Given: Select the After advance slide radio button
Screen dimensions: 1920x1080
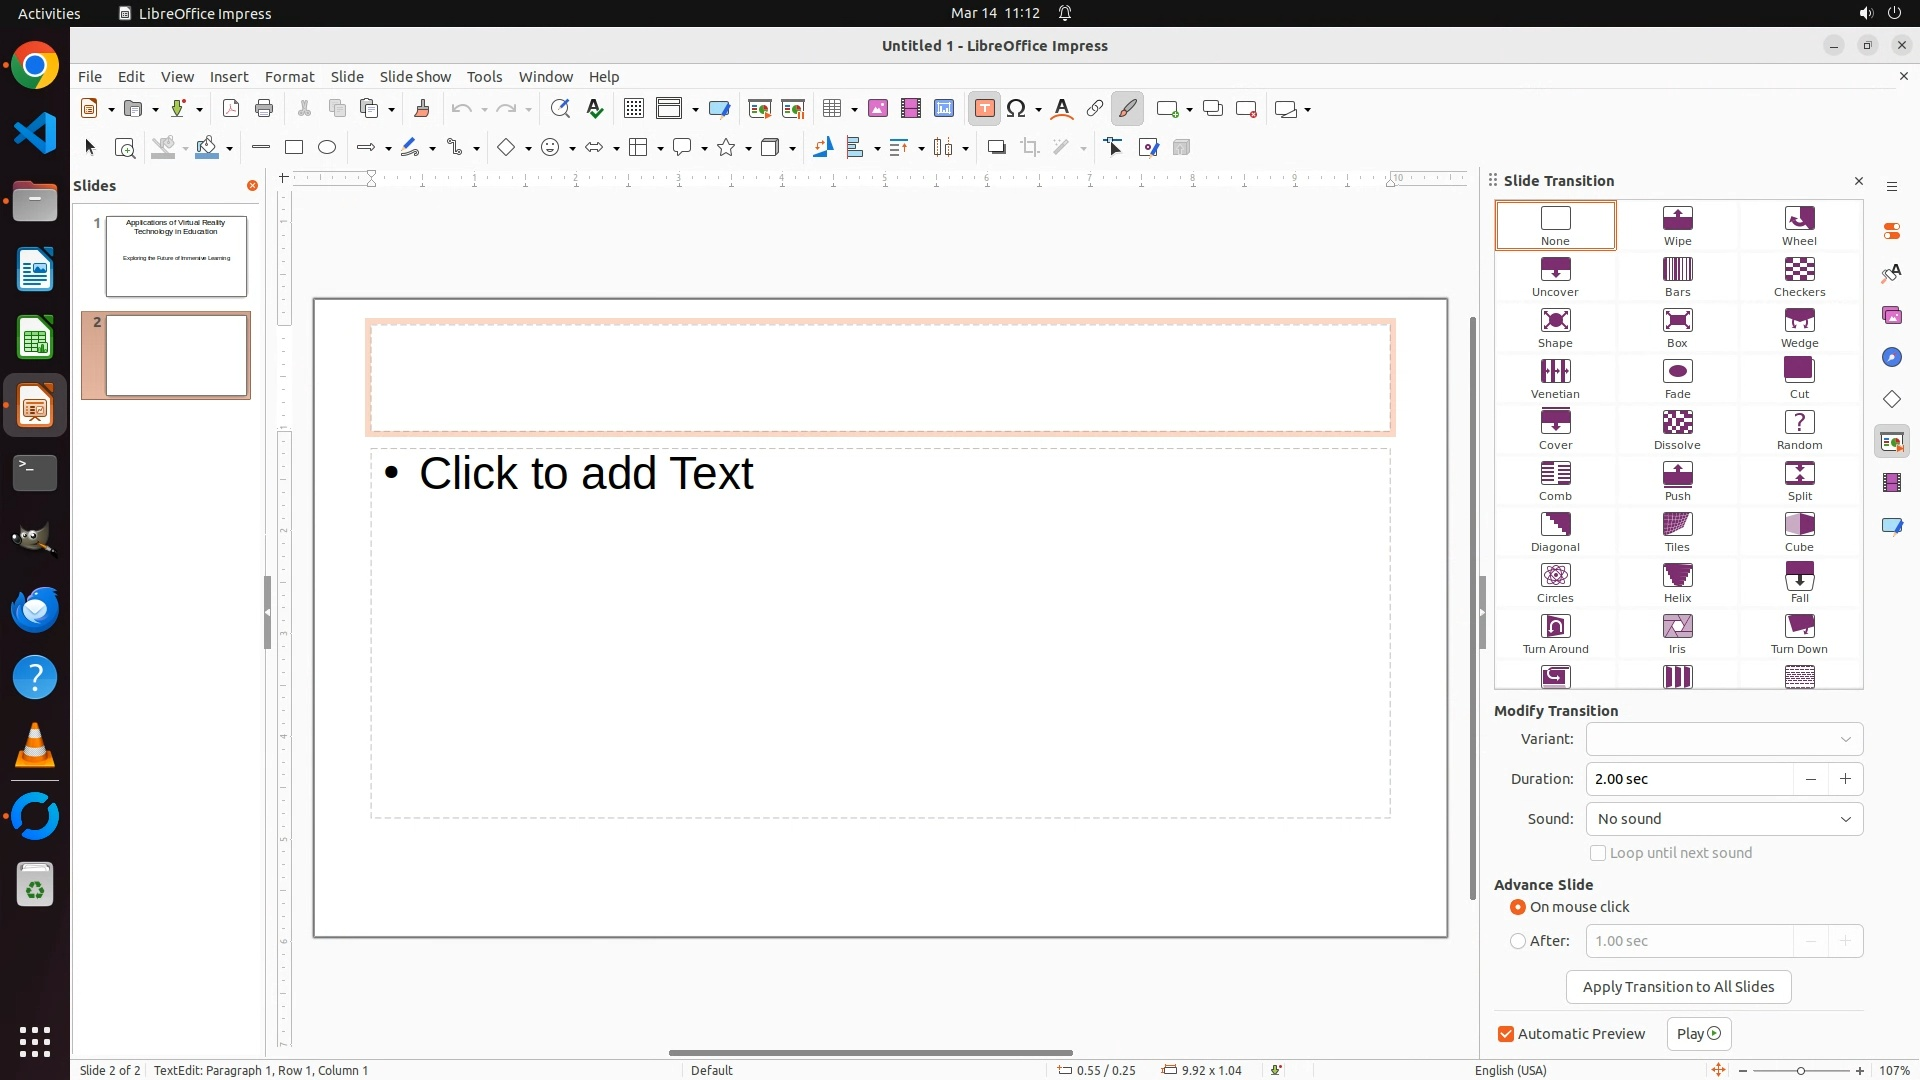Looking at the screenshot, I should pos(1518,941).
